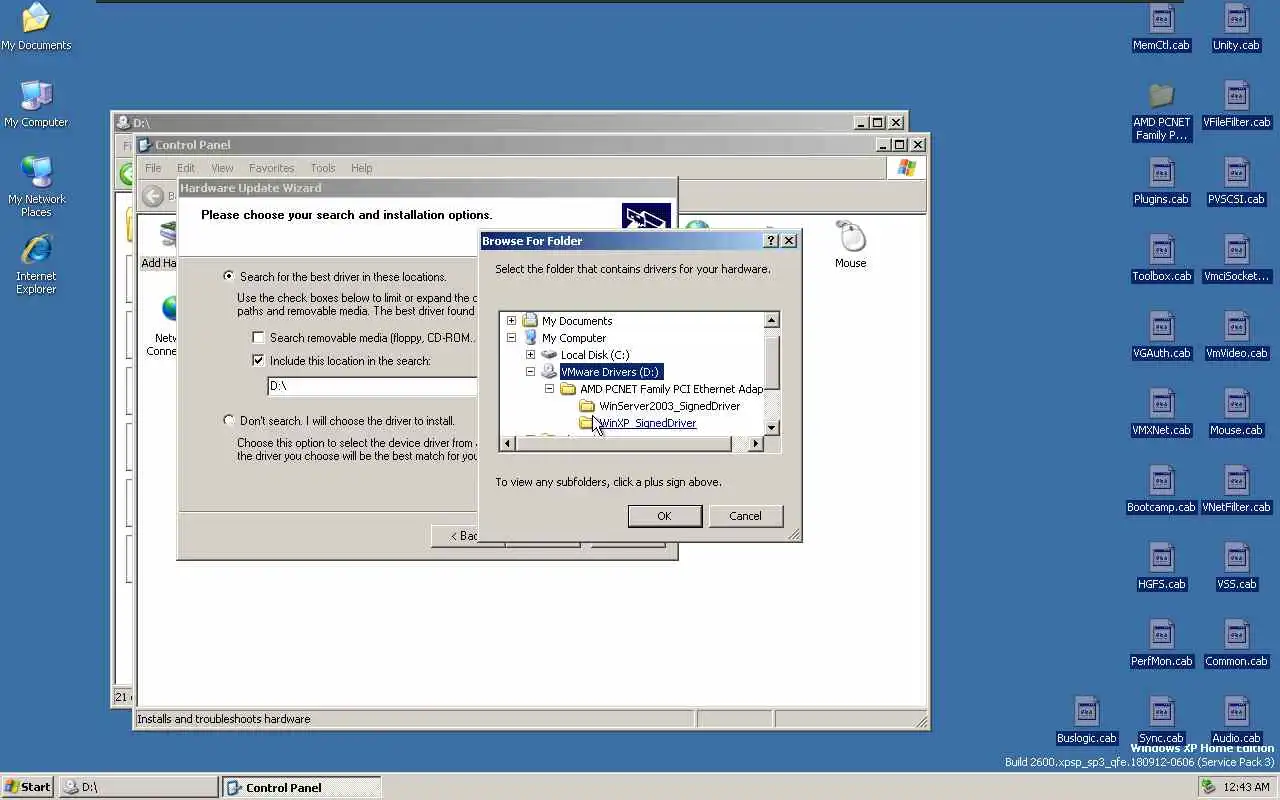This screenshot has height=800, width=1280.
Task: Expand Local Disk (C:) tree node
Action: pos(531,355)
